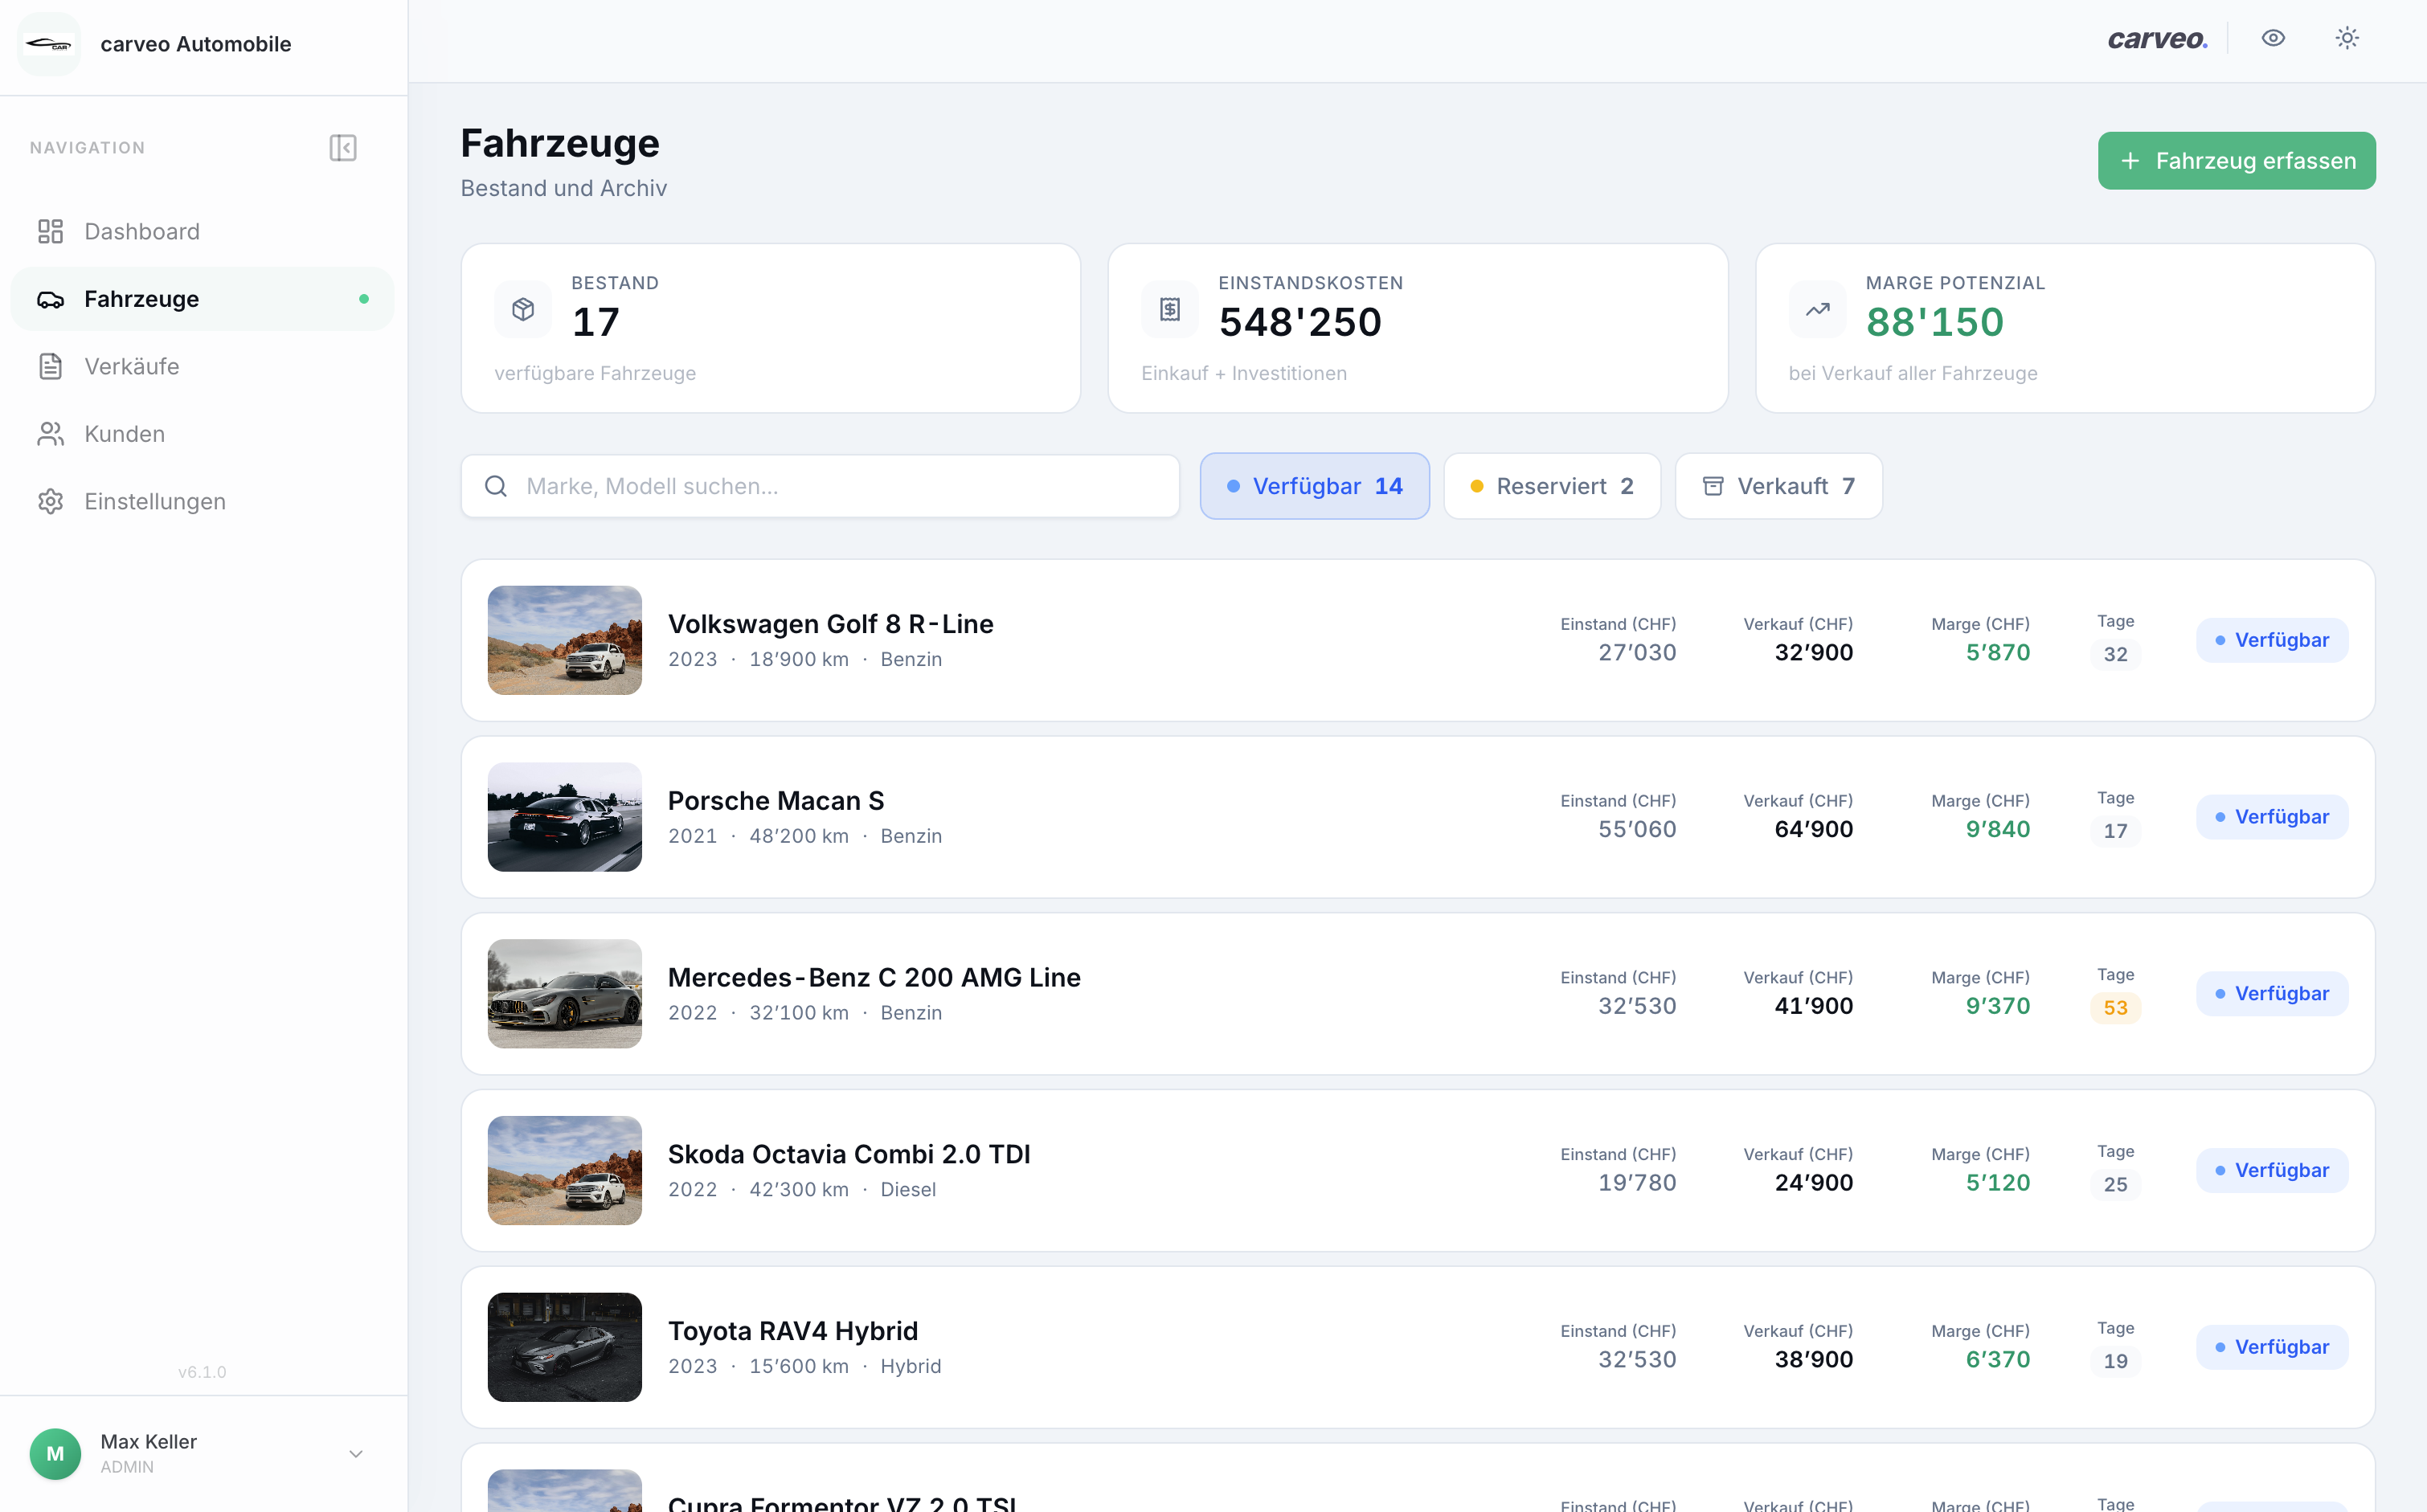Click the eye visibility icon in header
The height and width of the screenshot is (1512, 2427).
pos(2273,38)
